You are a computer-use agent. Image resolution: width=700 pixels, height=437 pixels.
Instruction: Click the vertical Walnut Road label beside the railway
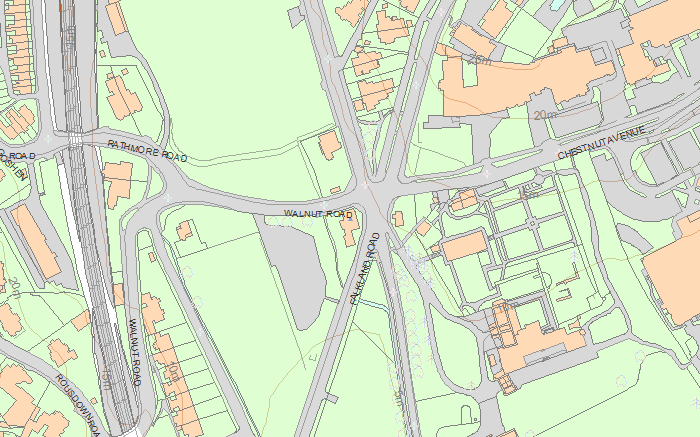pyautogui.click(x=135, y=352)
